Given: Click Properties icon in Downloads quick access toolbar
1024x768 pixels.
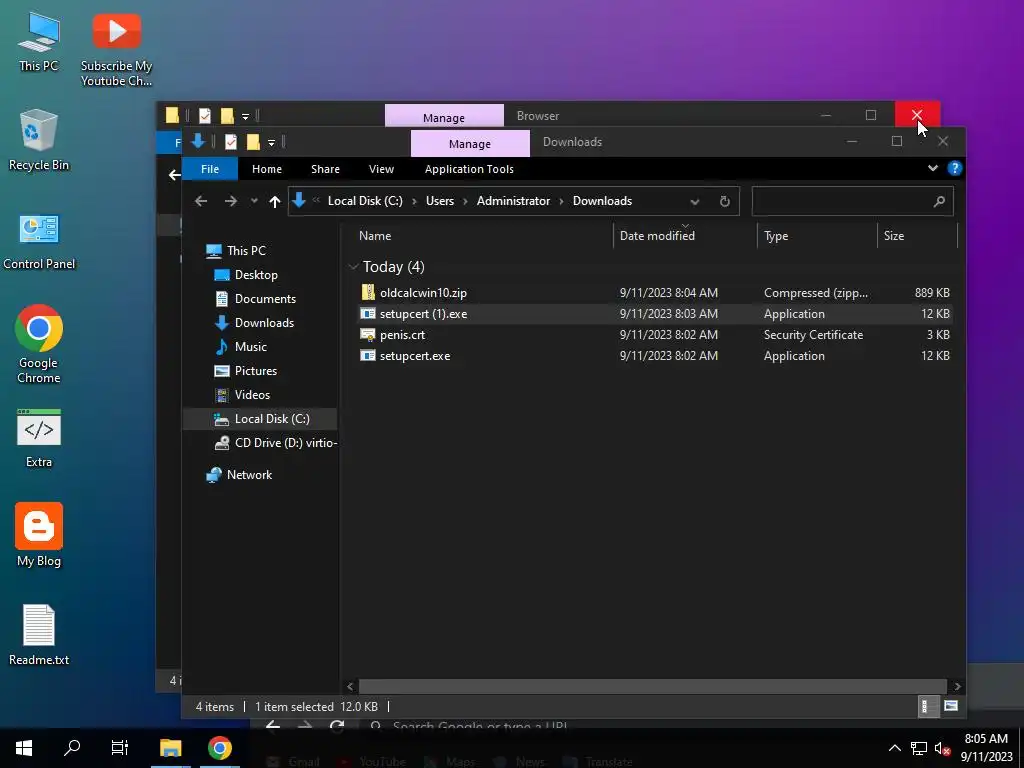Looking at the screenshot, I should point(231,142).
